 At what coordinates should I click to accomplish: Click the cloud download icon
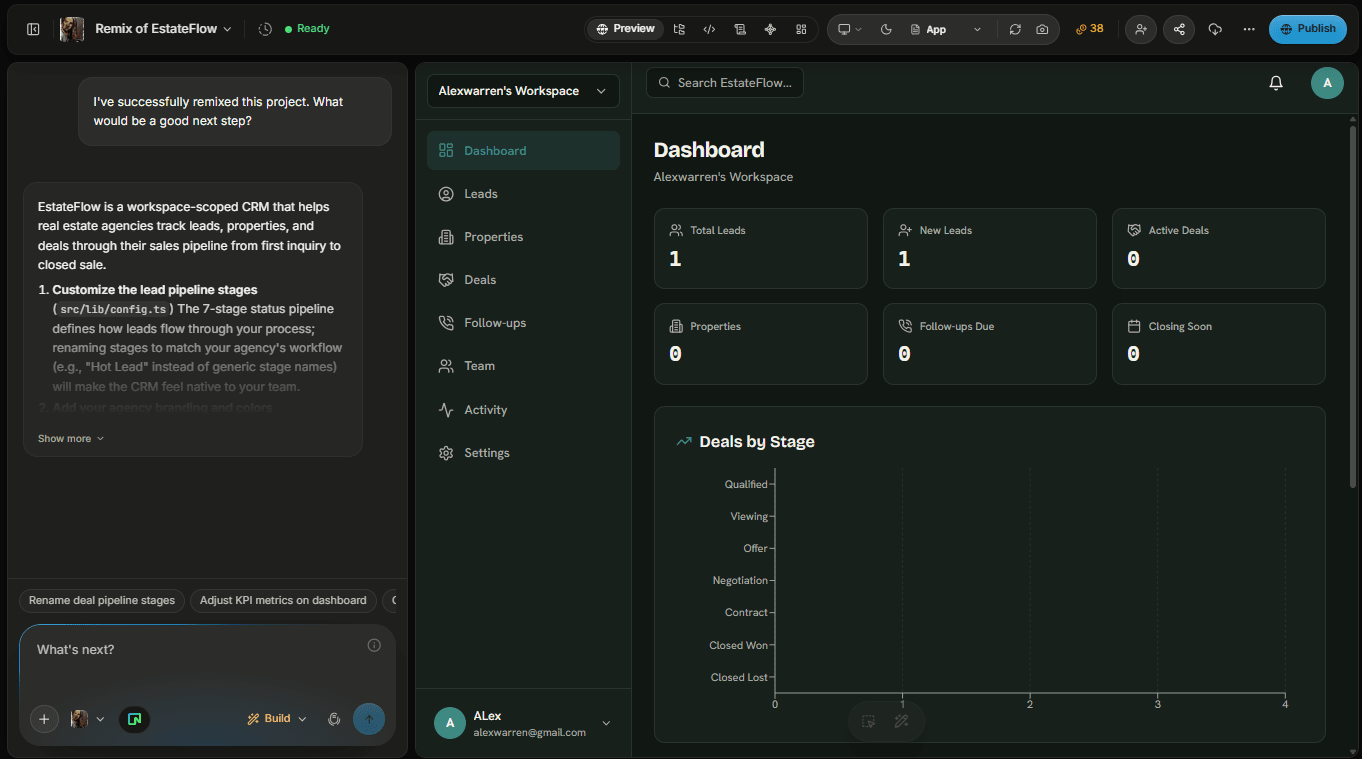click(x=1215, y=29)
